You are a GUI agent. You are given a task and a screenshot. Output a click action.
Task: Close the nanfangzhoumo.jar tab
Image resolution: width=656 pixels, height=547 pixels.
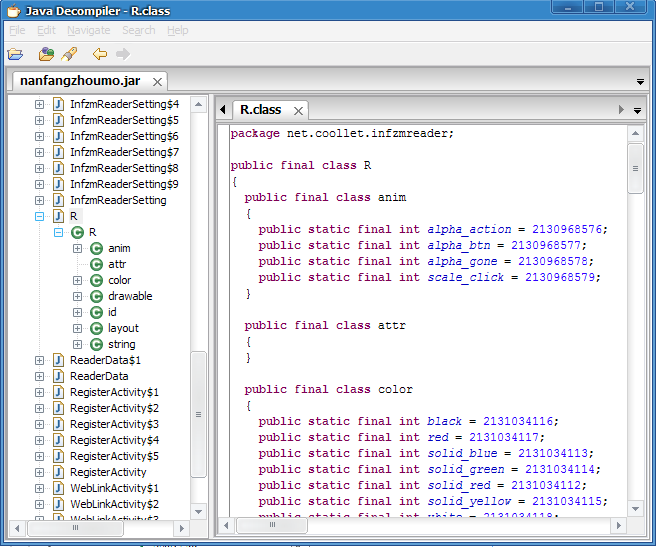[157, 82]
